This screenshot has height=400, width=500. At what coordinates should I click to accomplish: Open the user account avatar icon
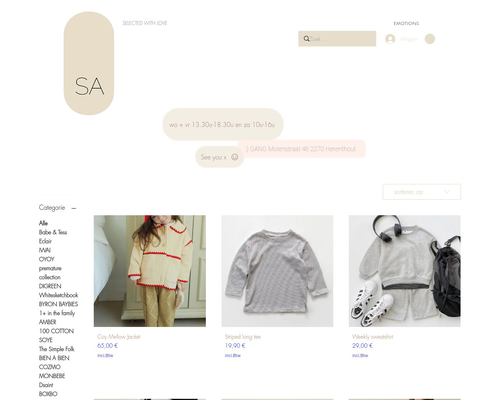click(390, 39)
